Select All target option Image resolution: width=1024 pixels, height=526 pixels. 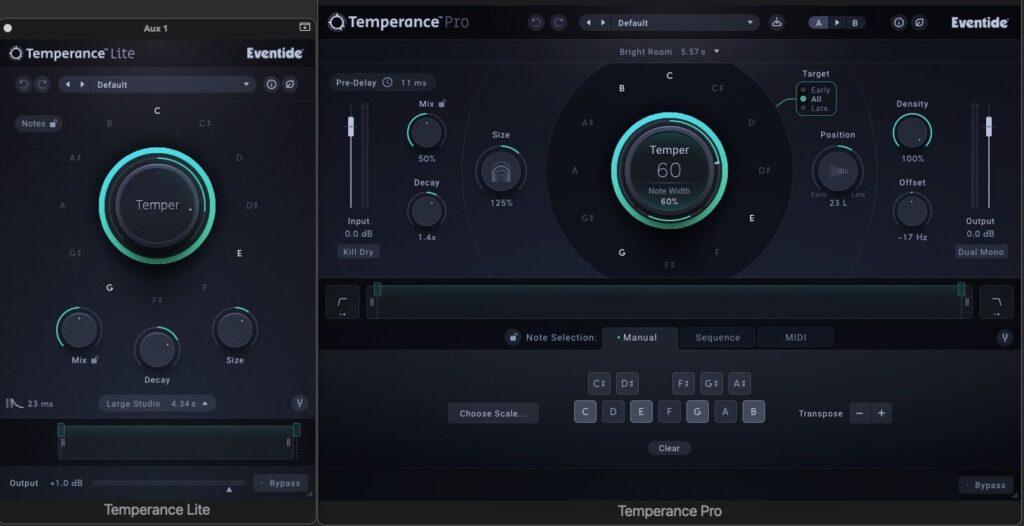tap(811, 99)
